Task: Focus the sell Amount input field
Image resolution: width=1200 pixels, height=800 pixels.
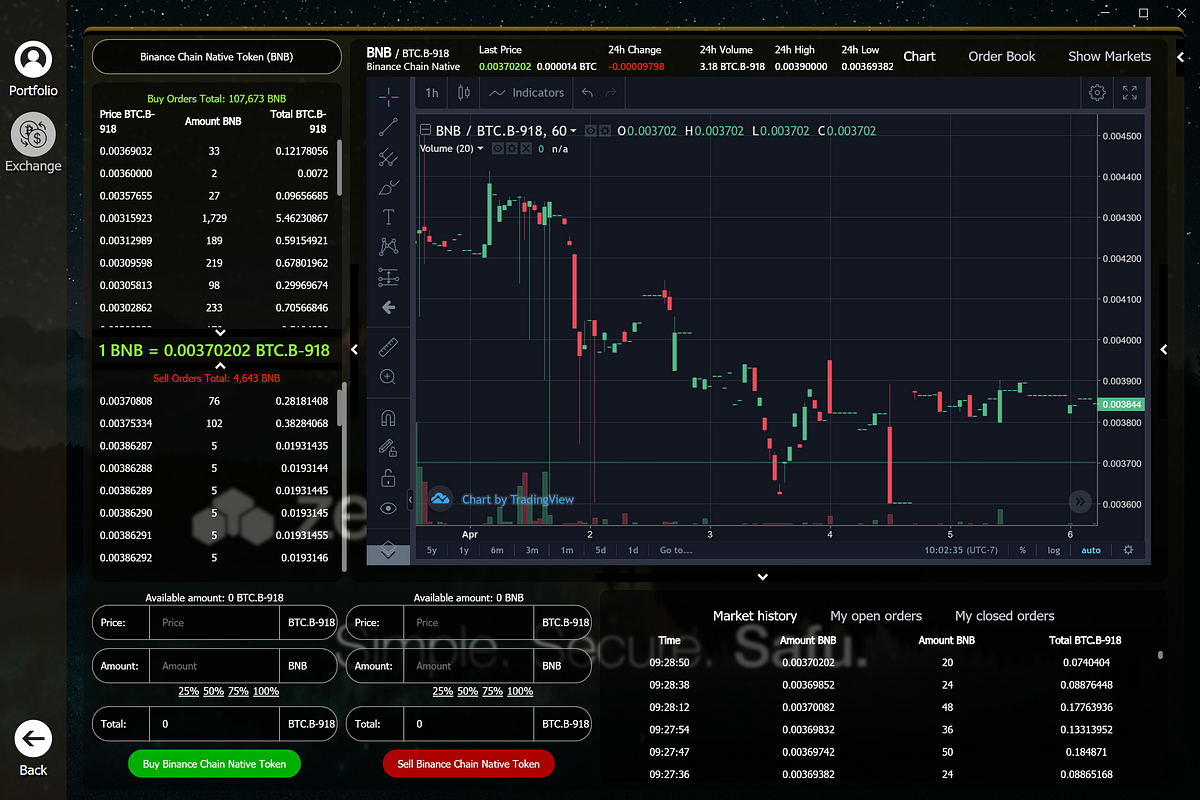Action: (x=469, y=665)
